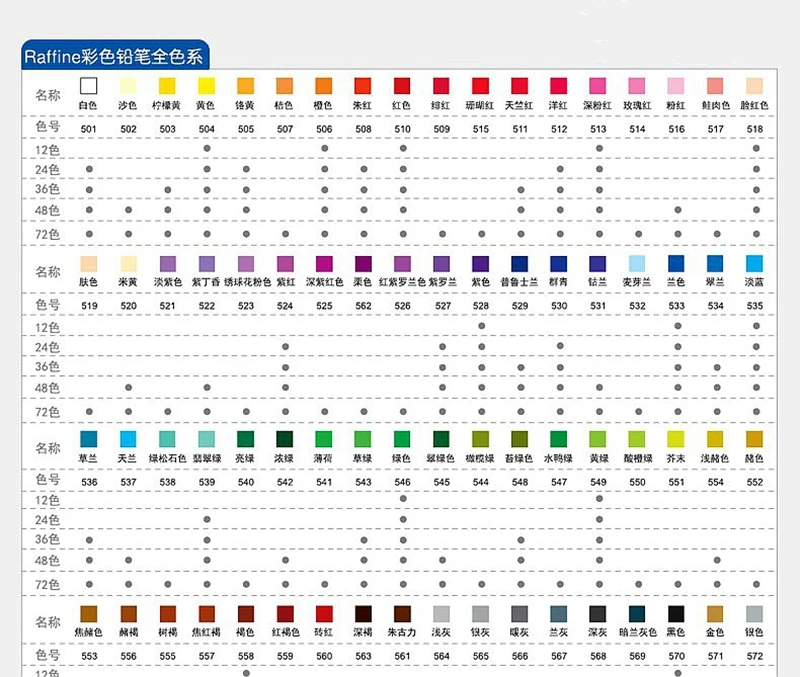Select the olive green 橄榄绿 swatch
This screenshot has height=677, width=800.
click(481, 439)
